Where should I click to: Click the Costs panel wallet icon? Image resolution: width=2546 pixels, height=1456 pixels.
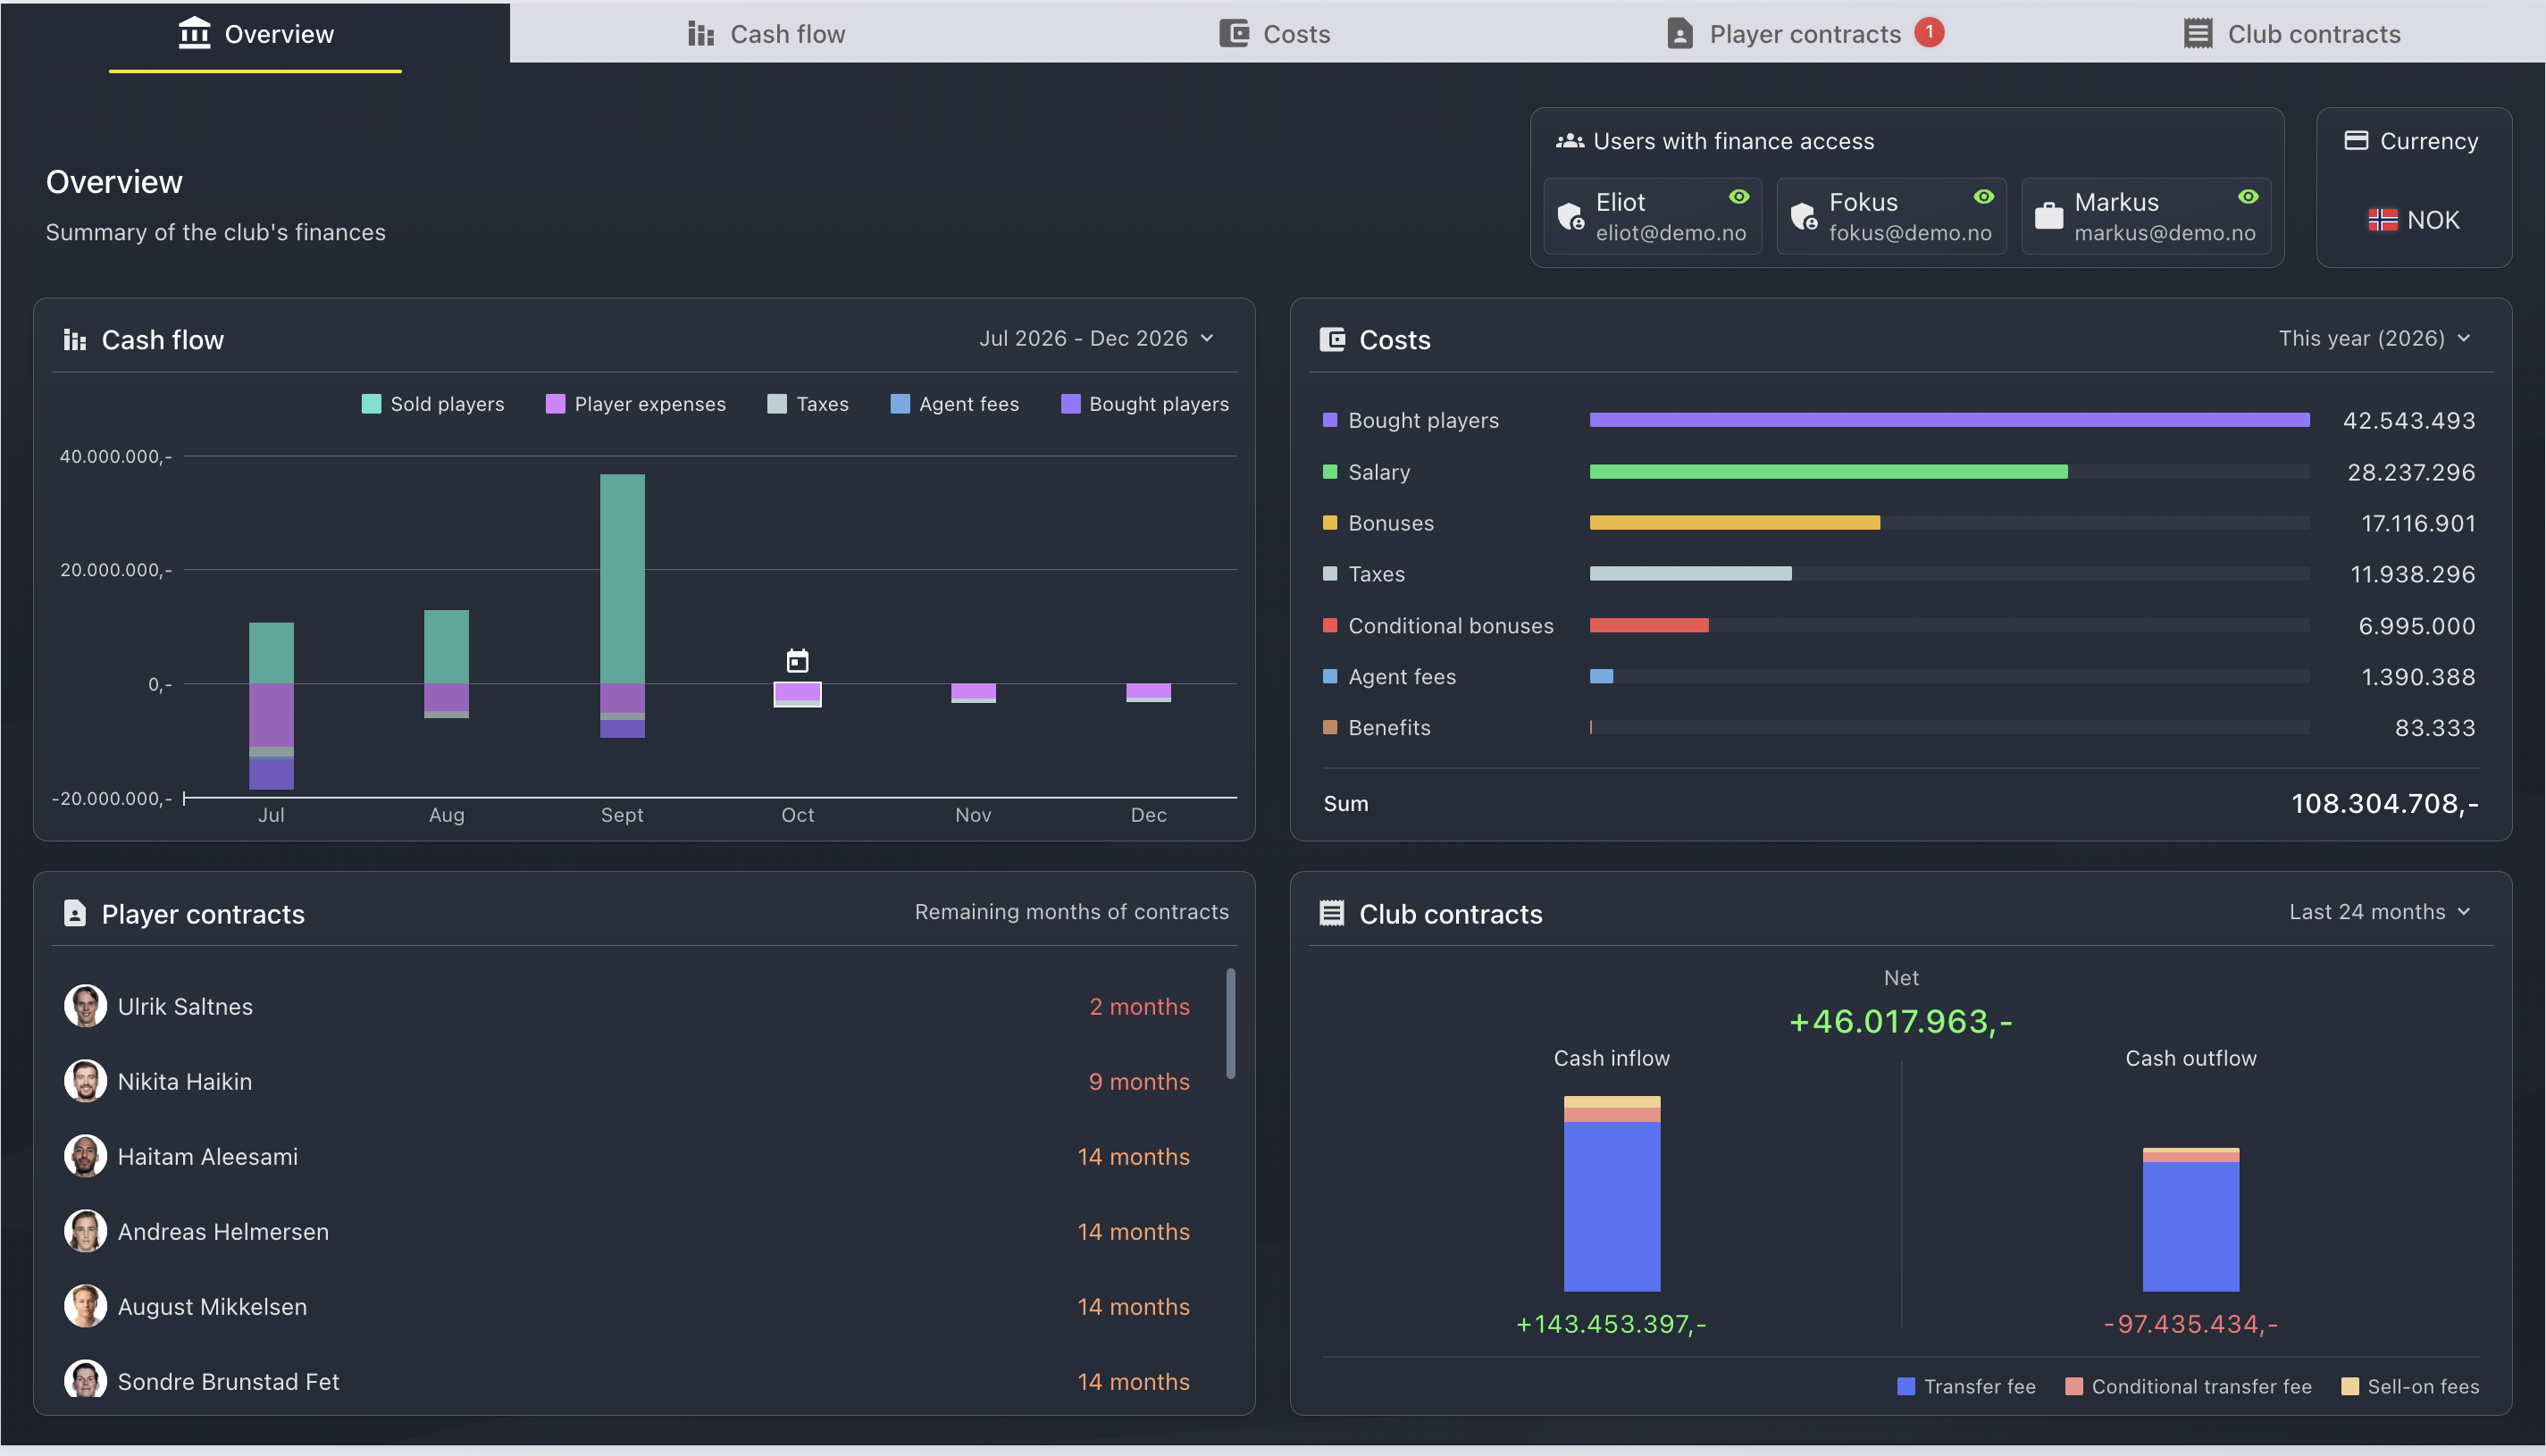click(x=1332, y=340)
